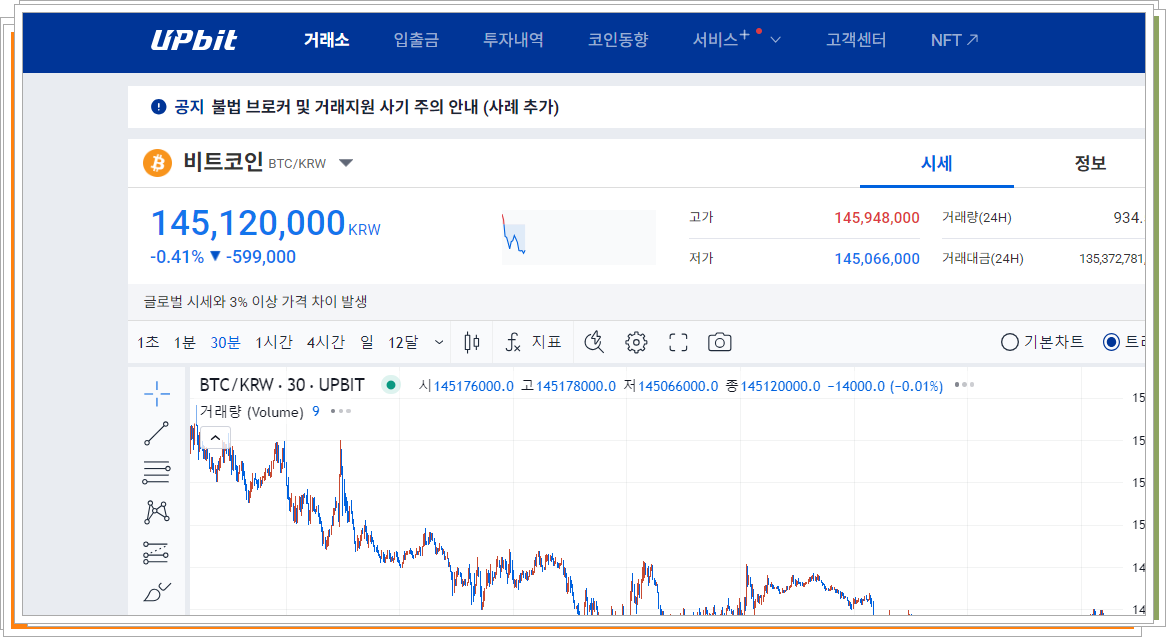Click the UPbit logo

point(193,40)
